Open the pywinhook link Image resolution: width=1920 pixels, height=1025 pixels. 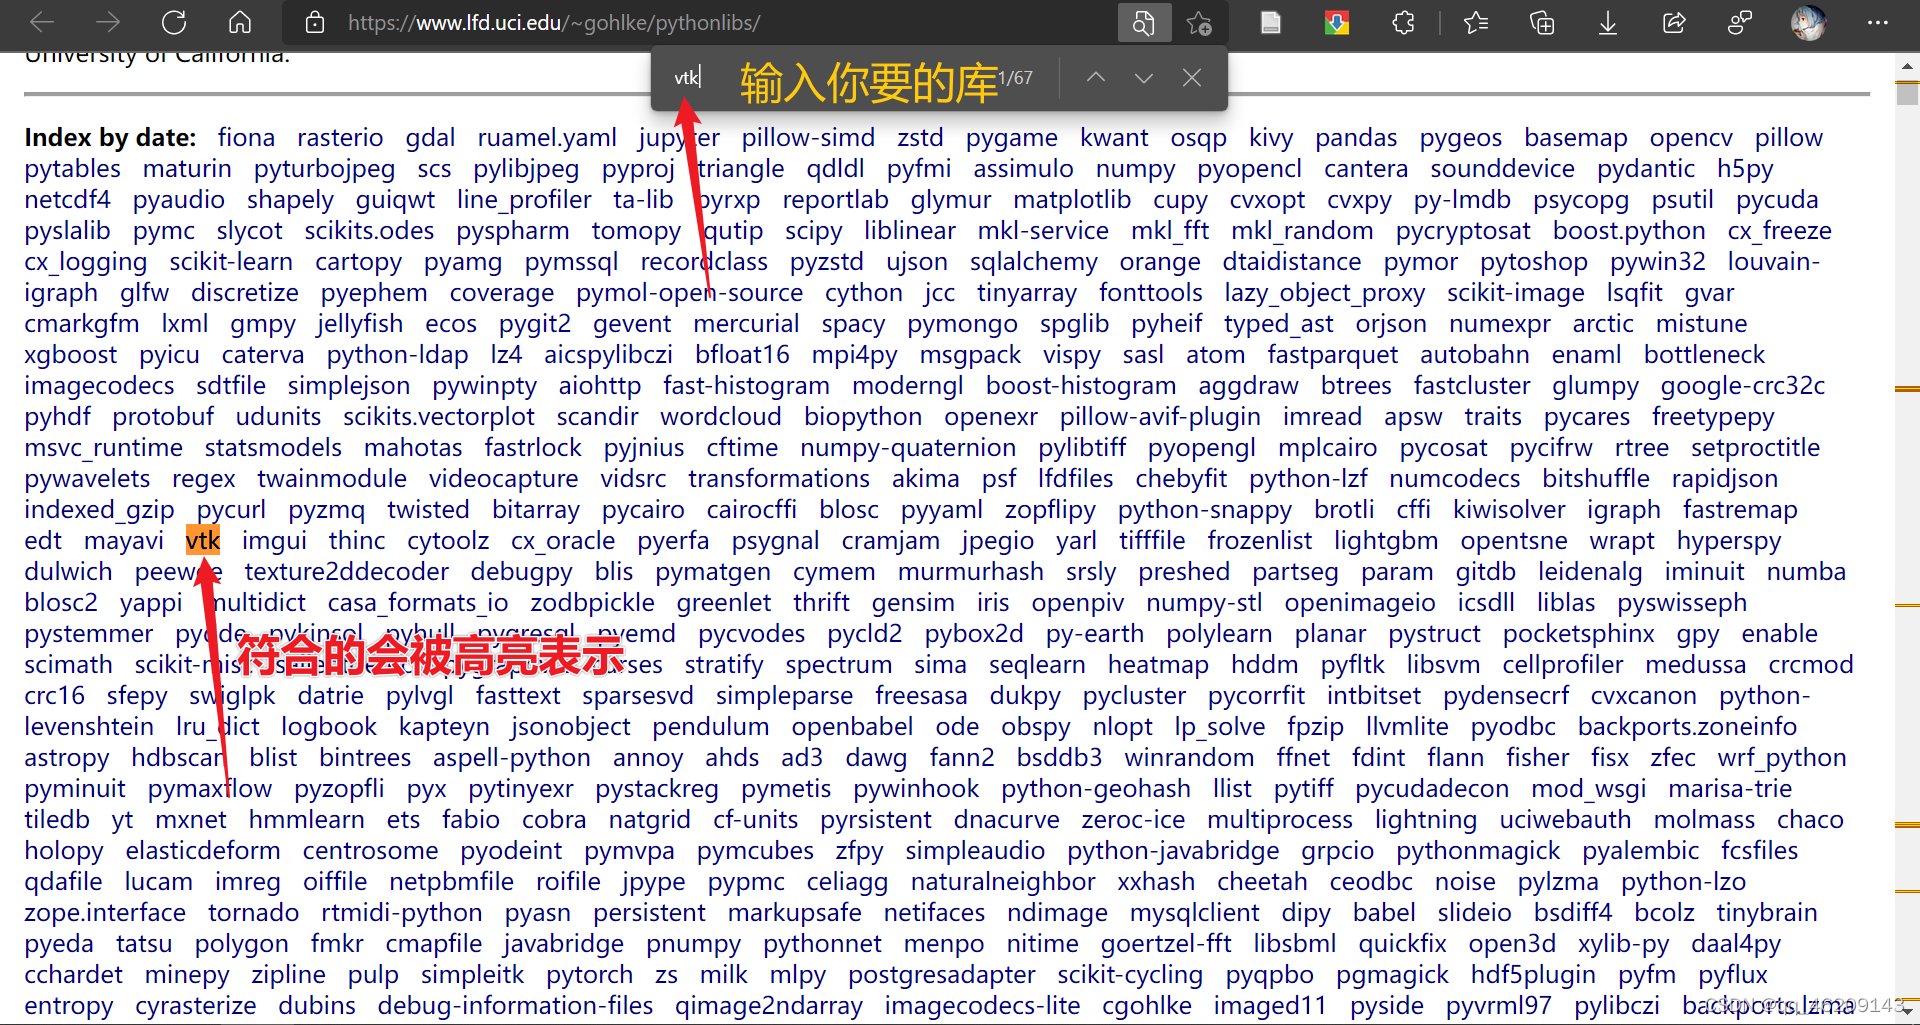coord(916,789)
